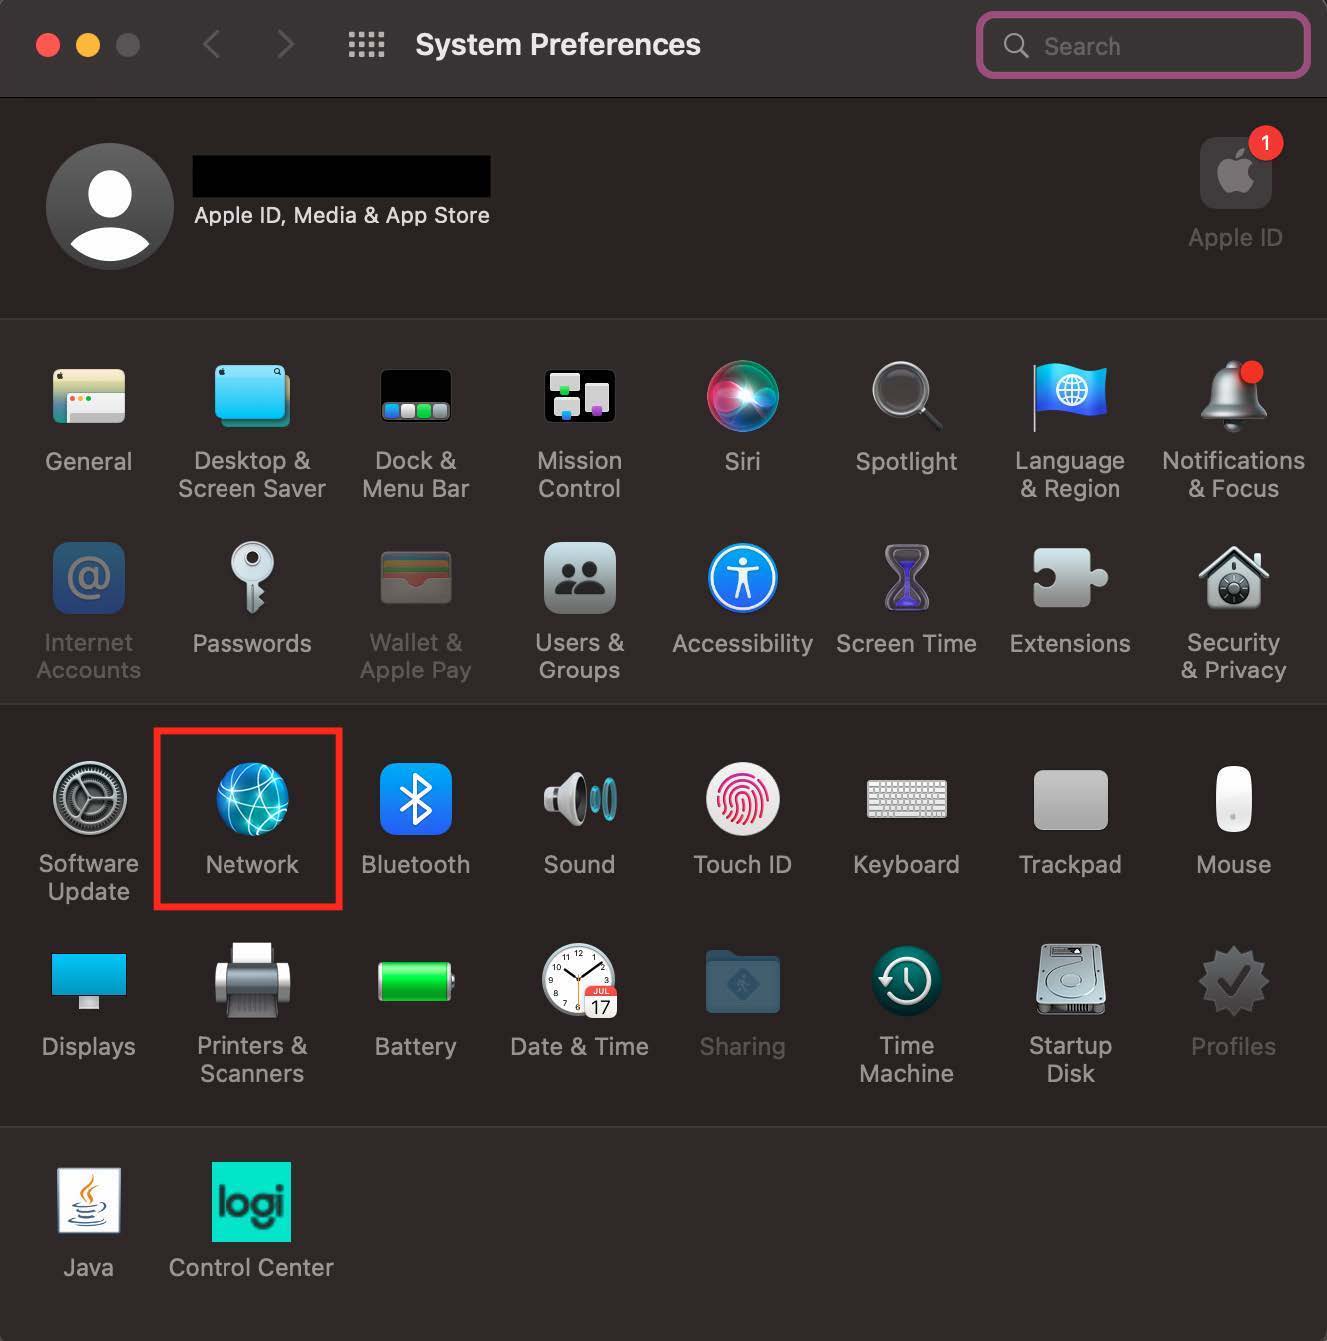
Task: Click the user profile avatar picture
Action: point(110,205)
